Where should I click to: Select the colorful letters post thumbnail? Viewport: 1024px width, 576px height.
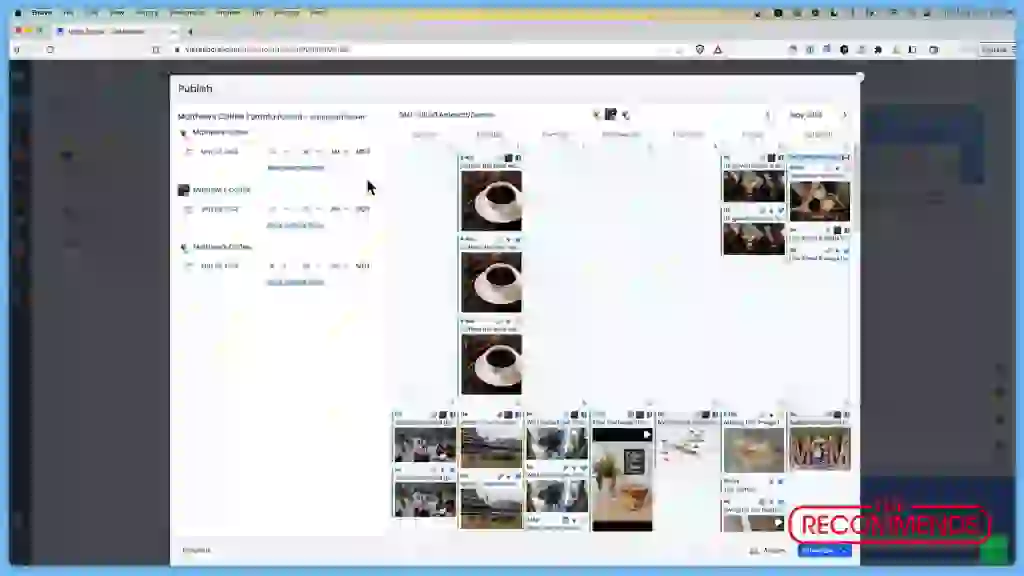[x=820, y=449]
